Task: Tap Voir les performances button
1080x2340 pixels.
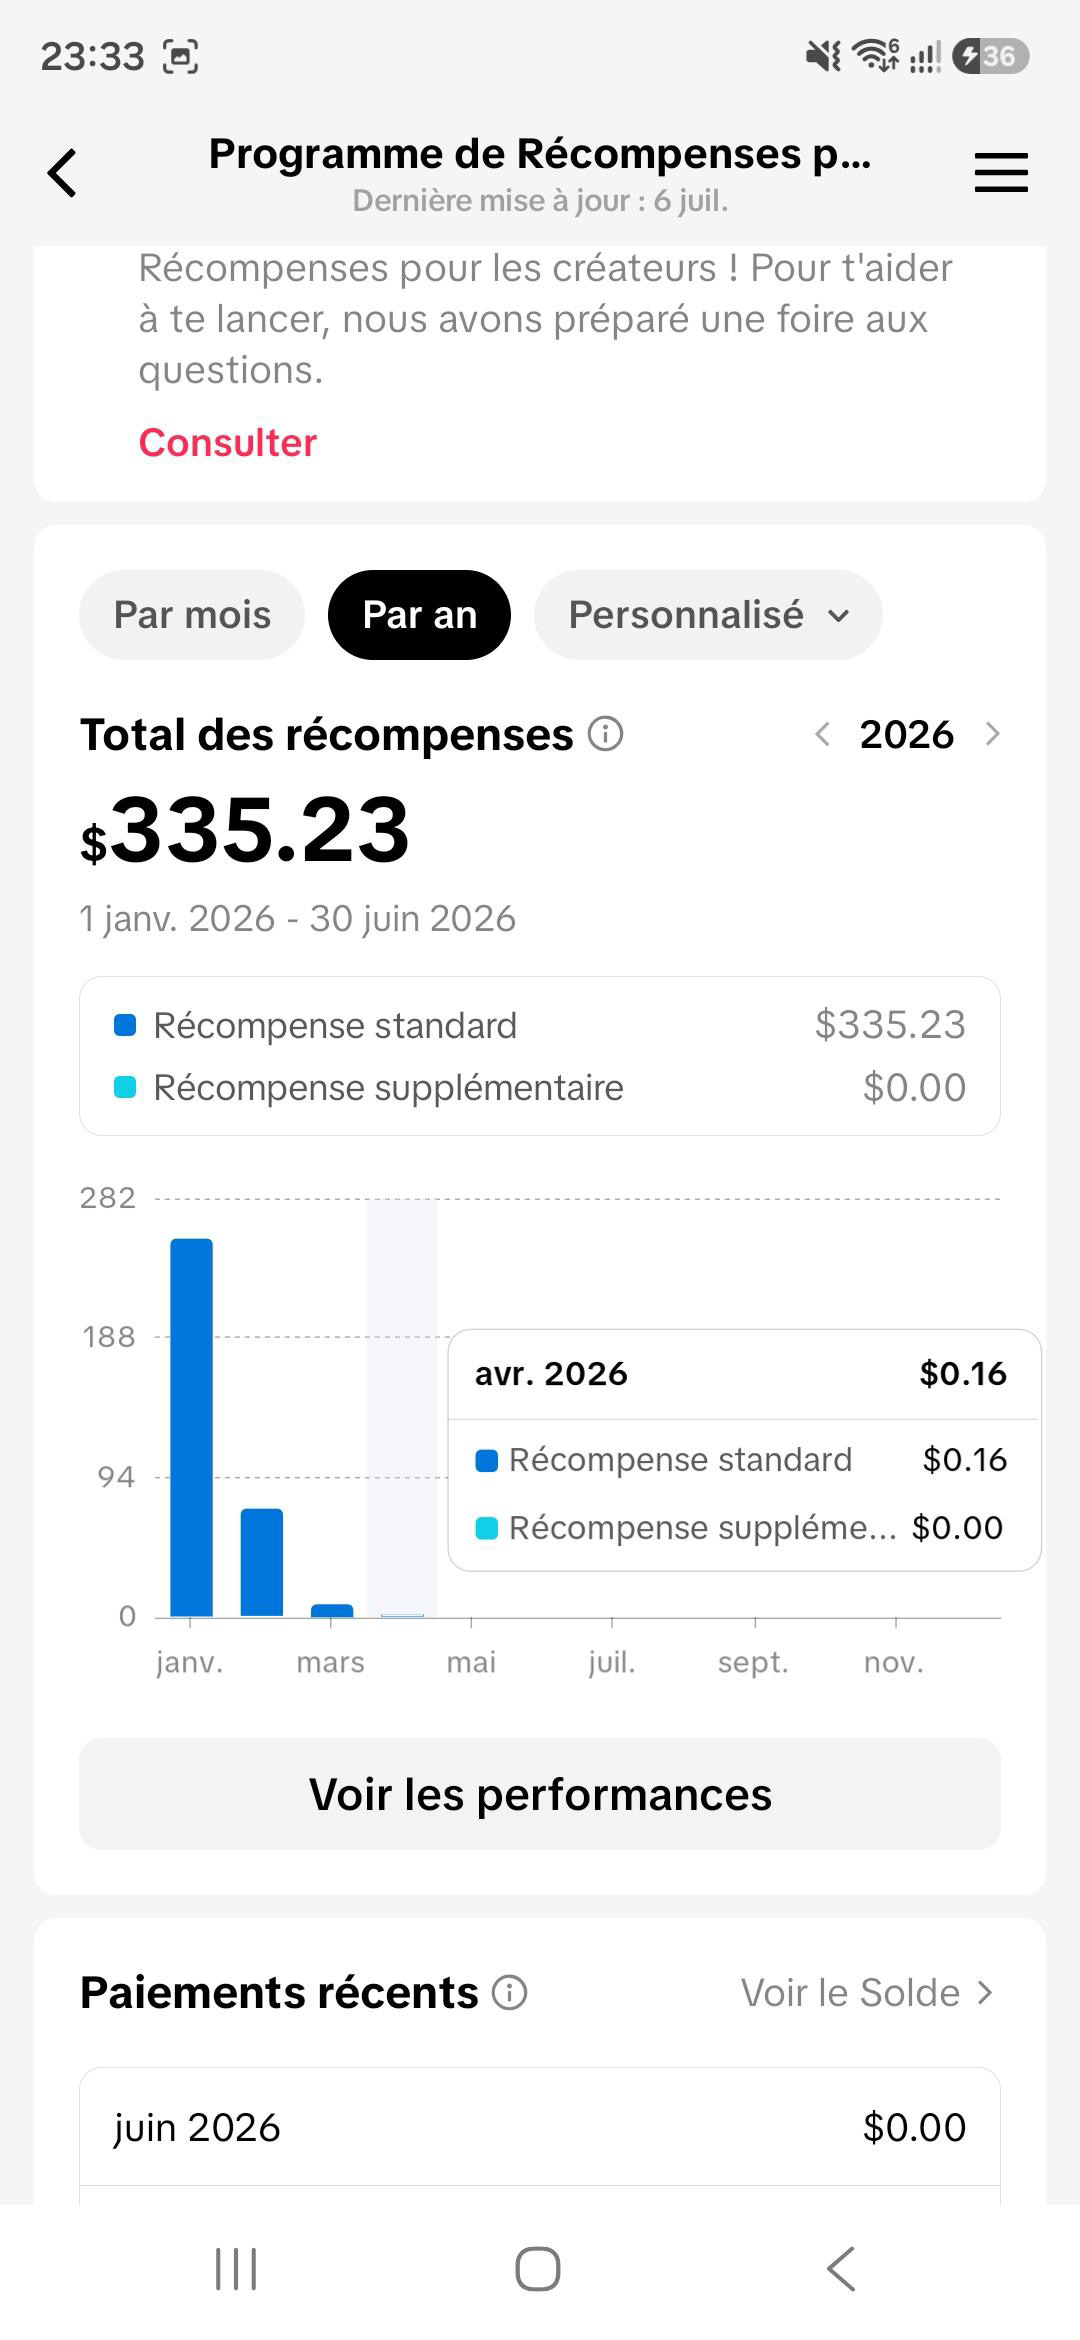Action: (x=540, y=1794)
